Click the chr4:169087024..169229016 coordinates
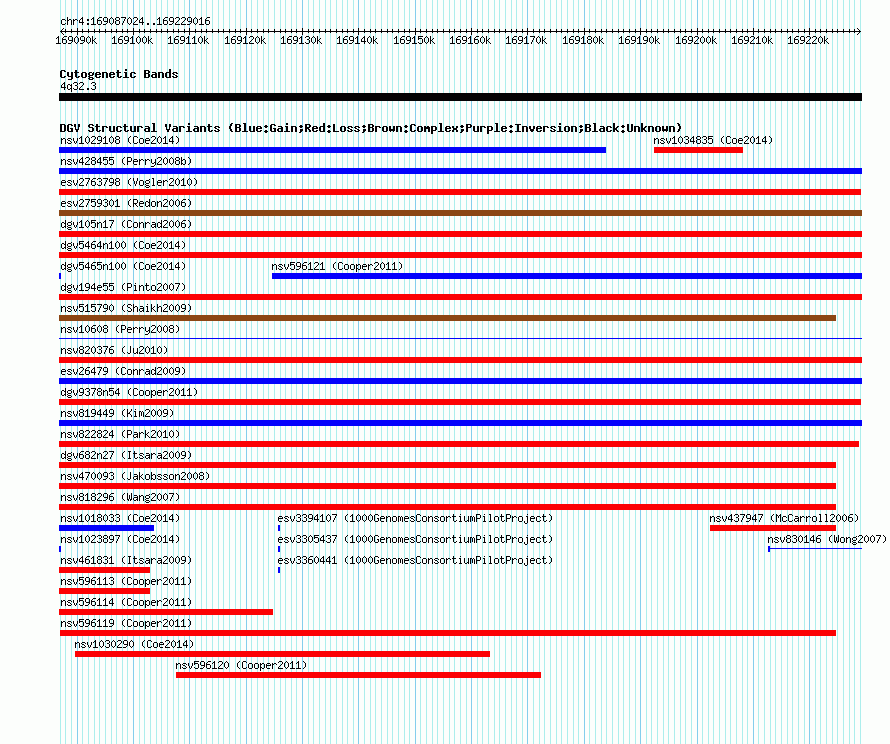This screenshot has height=744, width=890. 135,22
